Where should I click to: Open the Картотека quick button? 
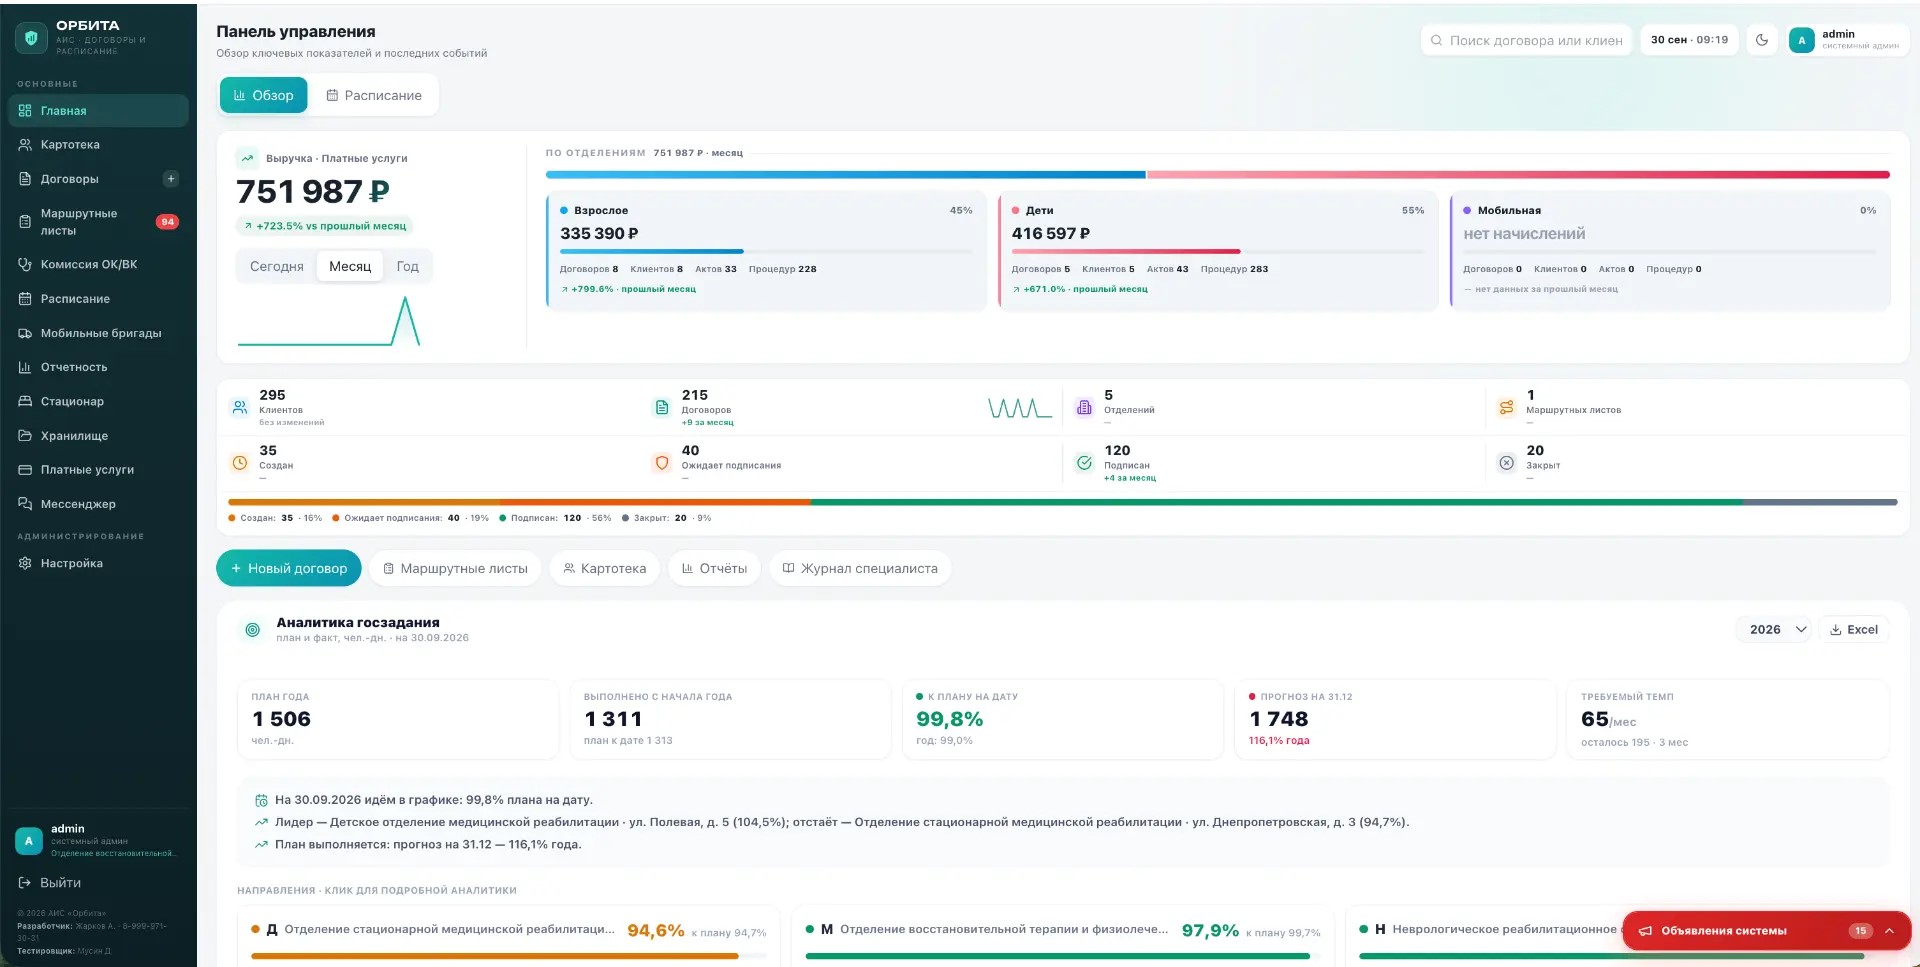604,568
